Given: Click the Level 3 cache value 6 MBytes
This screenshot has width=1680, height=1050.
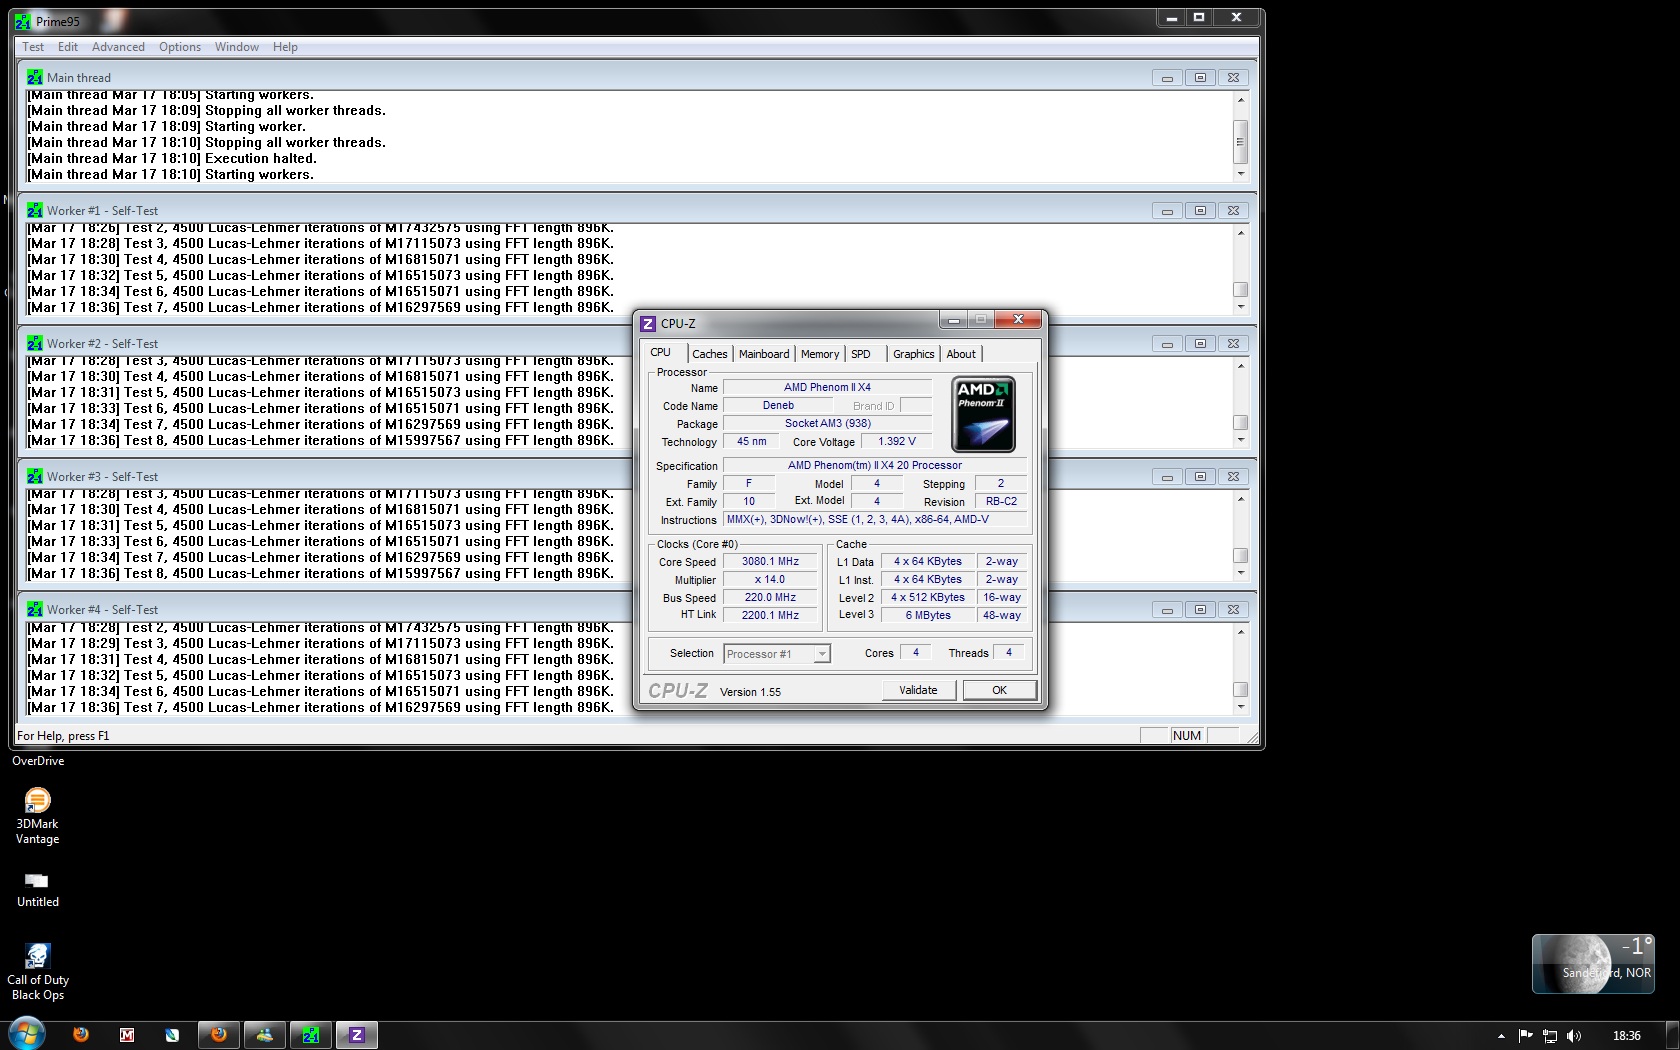Looking at the screenshot, I should [928, 616].
